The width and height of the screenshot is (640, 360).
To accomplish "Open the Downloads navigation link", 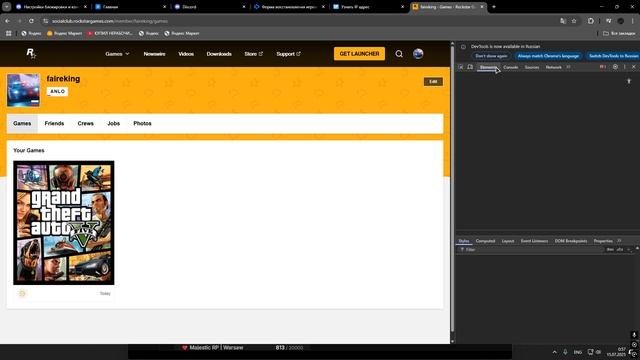I will 219,54.
